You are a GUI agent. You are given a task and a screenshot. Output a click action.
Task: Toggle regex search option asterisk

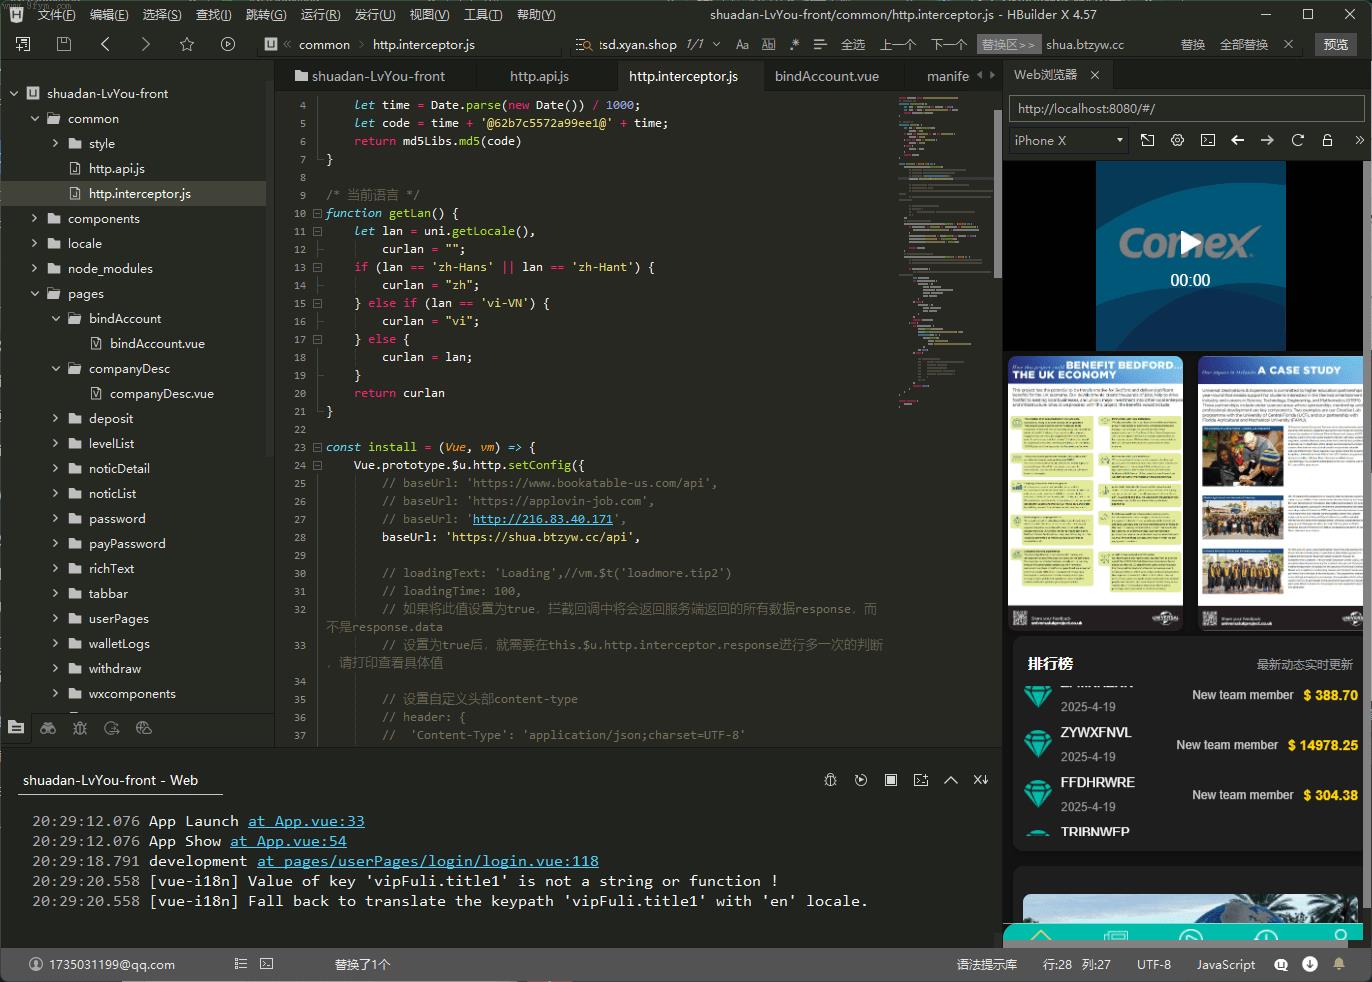(794, 45)
